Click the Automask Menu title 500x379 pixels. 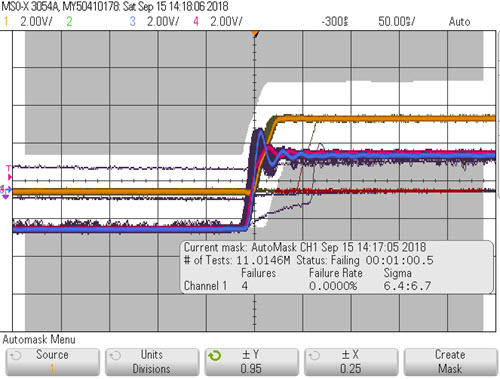[x=39, y=340]
